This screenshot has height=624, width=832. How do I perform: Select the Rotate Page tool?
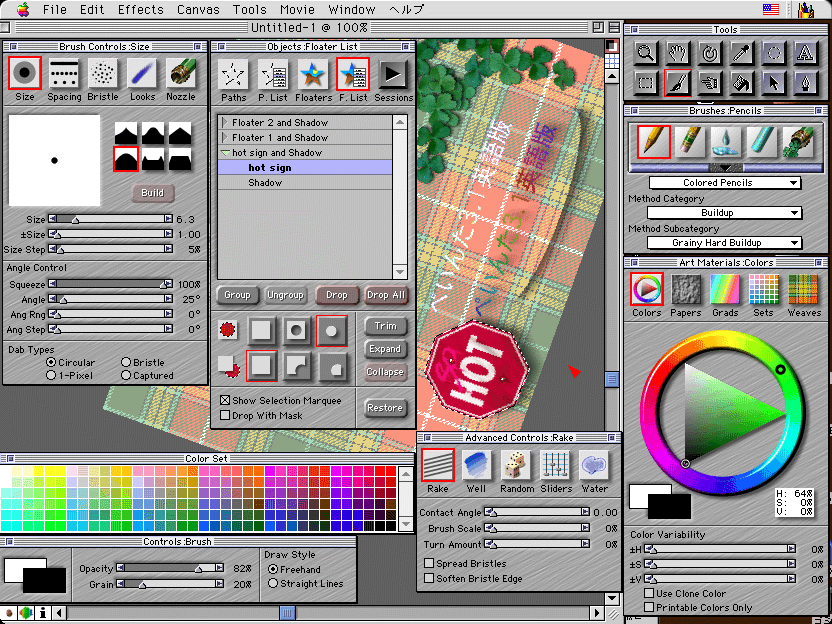click(x=709, y=53)
